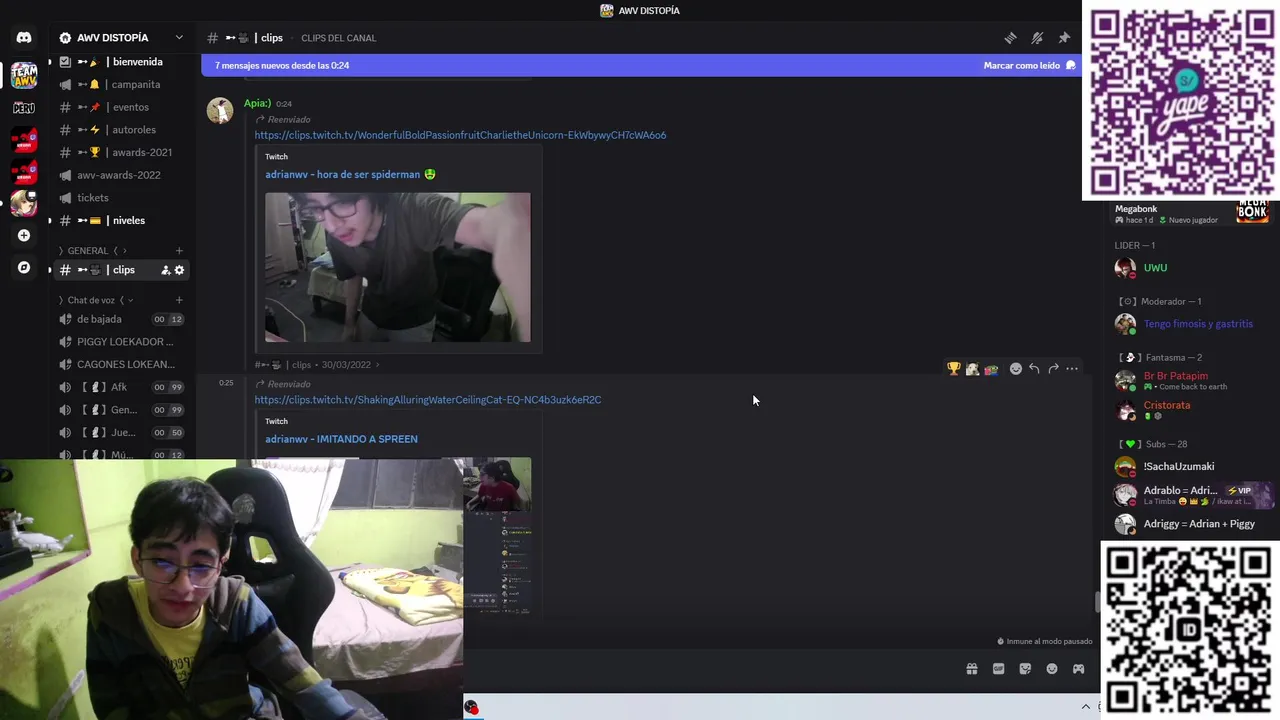The height and width of the screenshot is (720, 1280).
Task: Join CAGONES LOKEAN voice channel
Action: click(x=120, y=365)
